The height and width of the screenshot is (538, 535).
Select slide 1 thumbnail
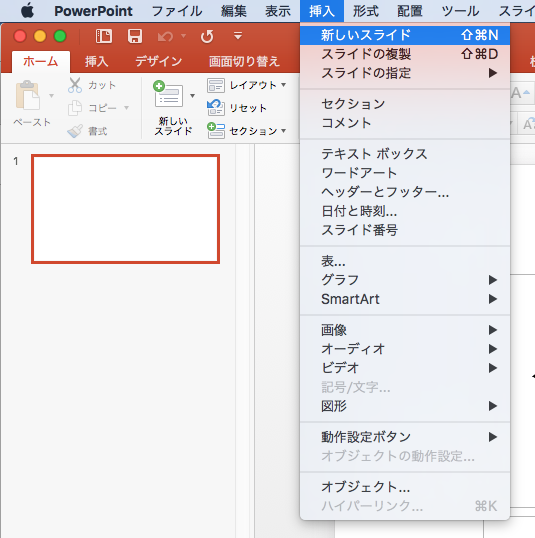pos(125,209)
